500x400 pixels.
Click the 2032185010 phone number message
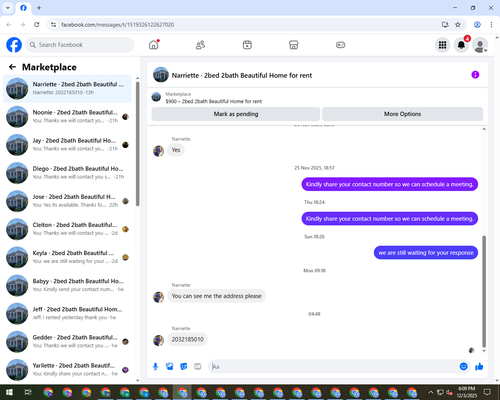(187, 339)
